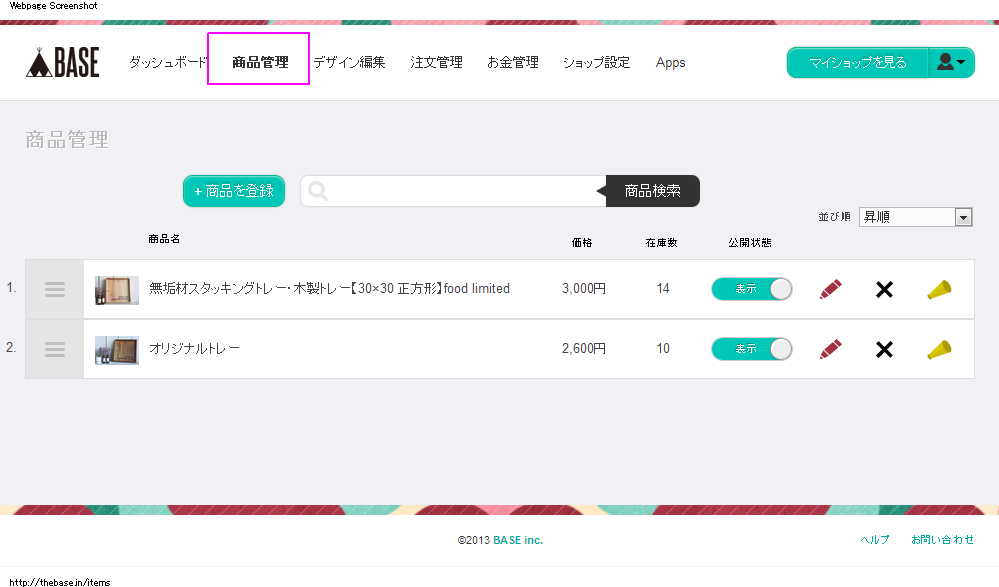Open the お問い合わせ footer link

point(942,540)
